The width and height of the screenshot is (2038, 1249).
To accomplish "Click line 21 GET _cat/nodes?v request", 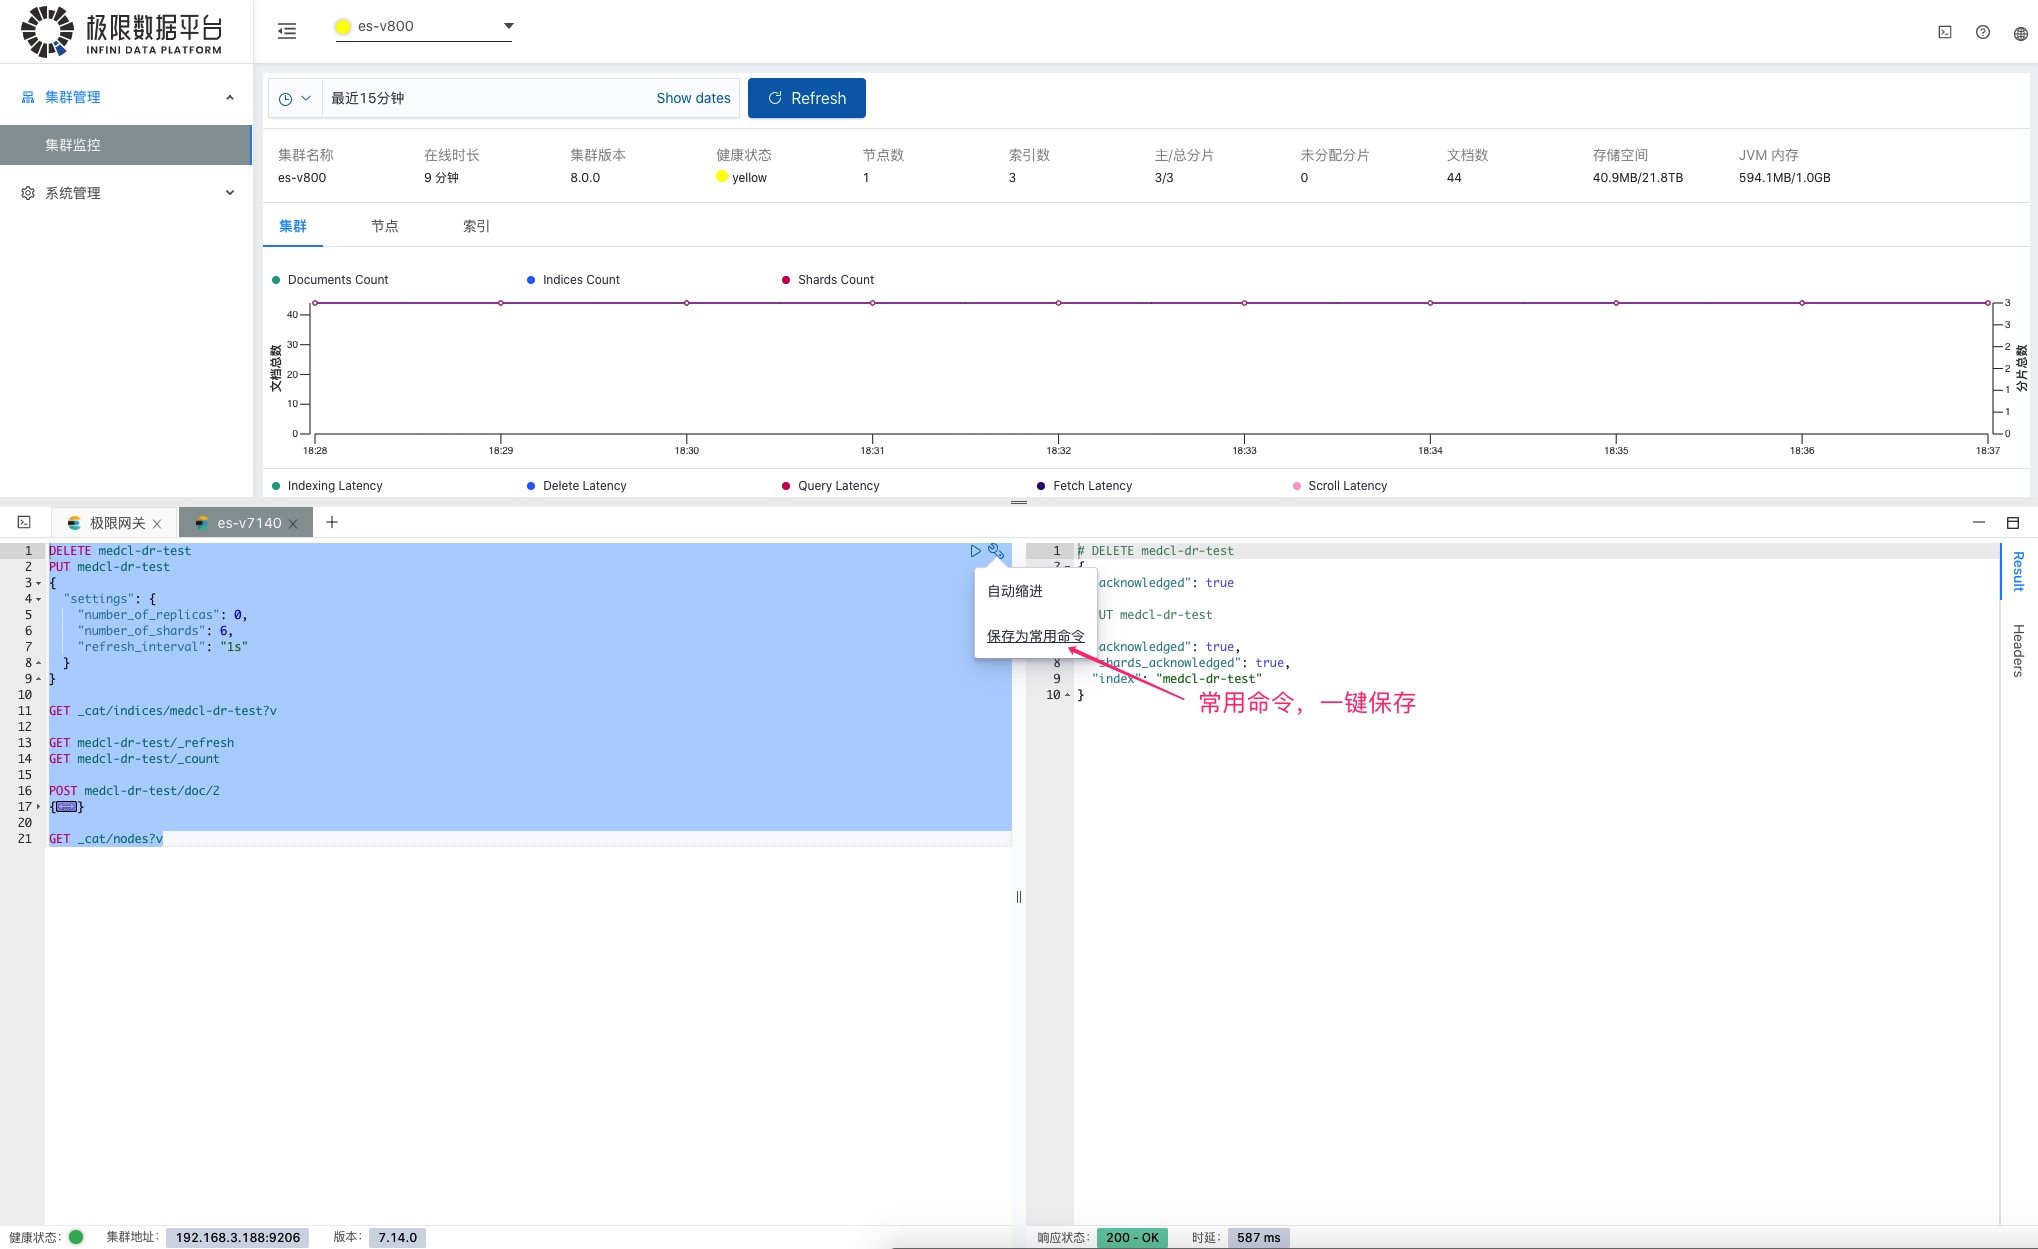I will pos(106,839).
